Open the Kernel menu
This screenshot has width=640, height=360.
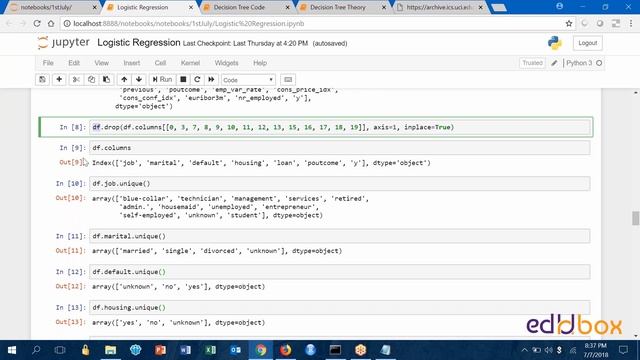[x=190, y=63]
